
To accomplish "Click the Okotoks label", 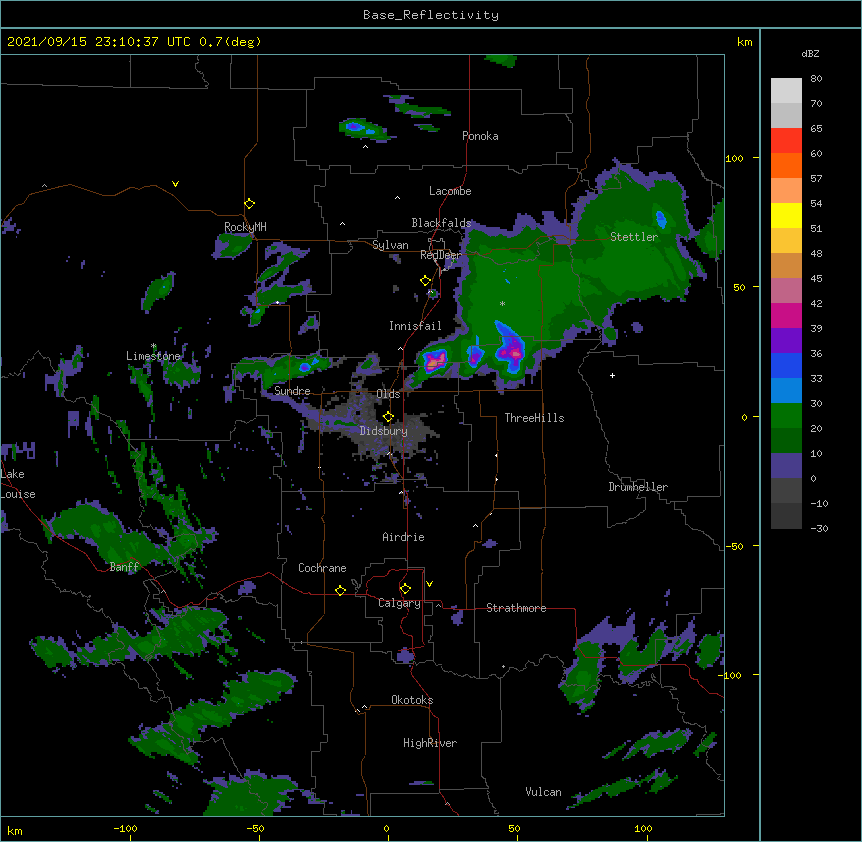I will [x=412, y=700].
